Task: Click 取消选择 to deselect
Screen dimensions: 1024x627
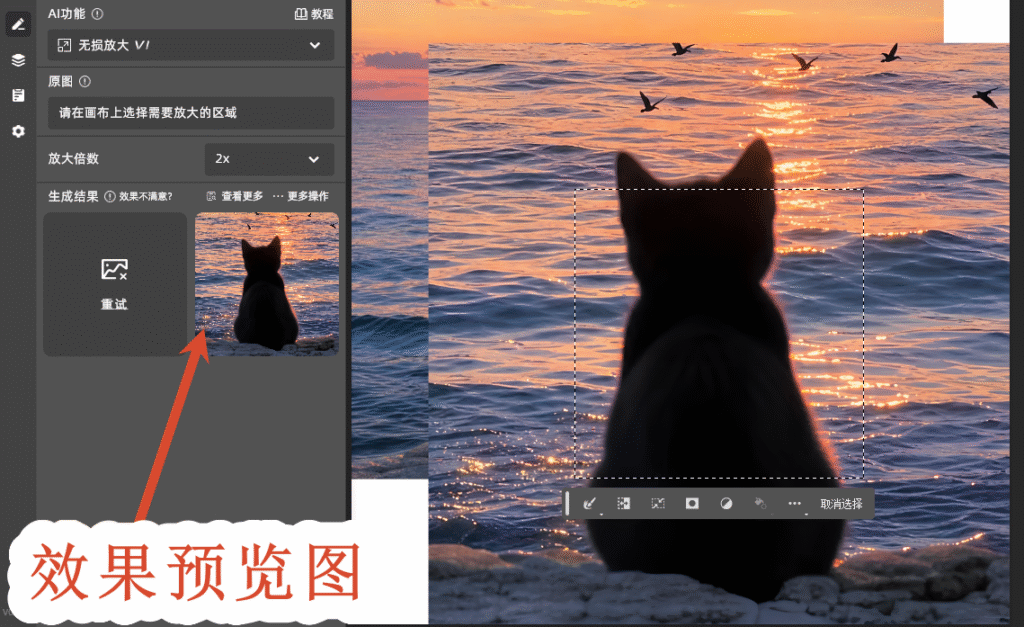Action: click(x=841, y=504)
